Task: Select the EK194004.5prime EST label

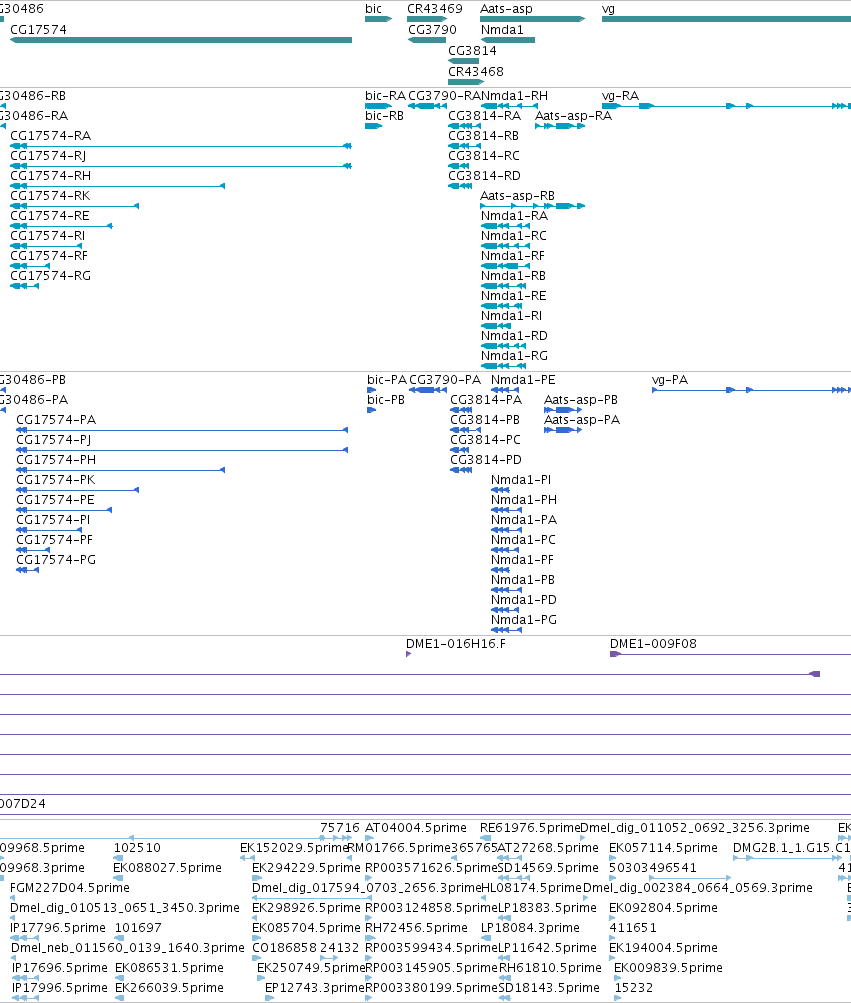Action: click(664, 947)
